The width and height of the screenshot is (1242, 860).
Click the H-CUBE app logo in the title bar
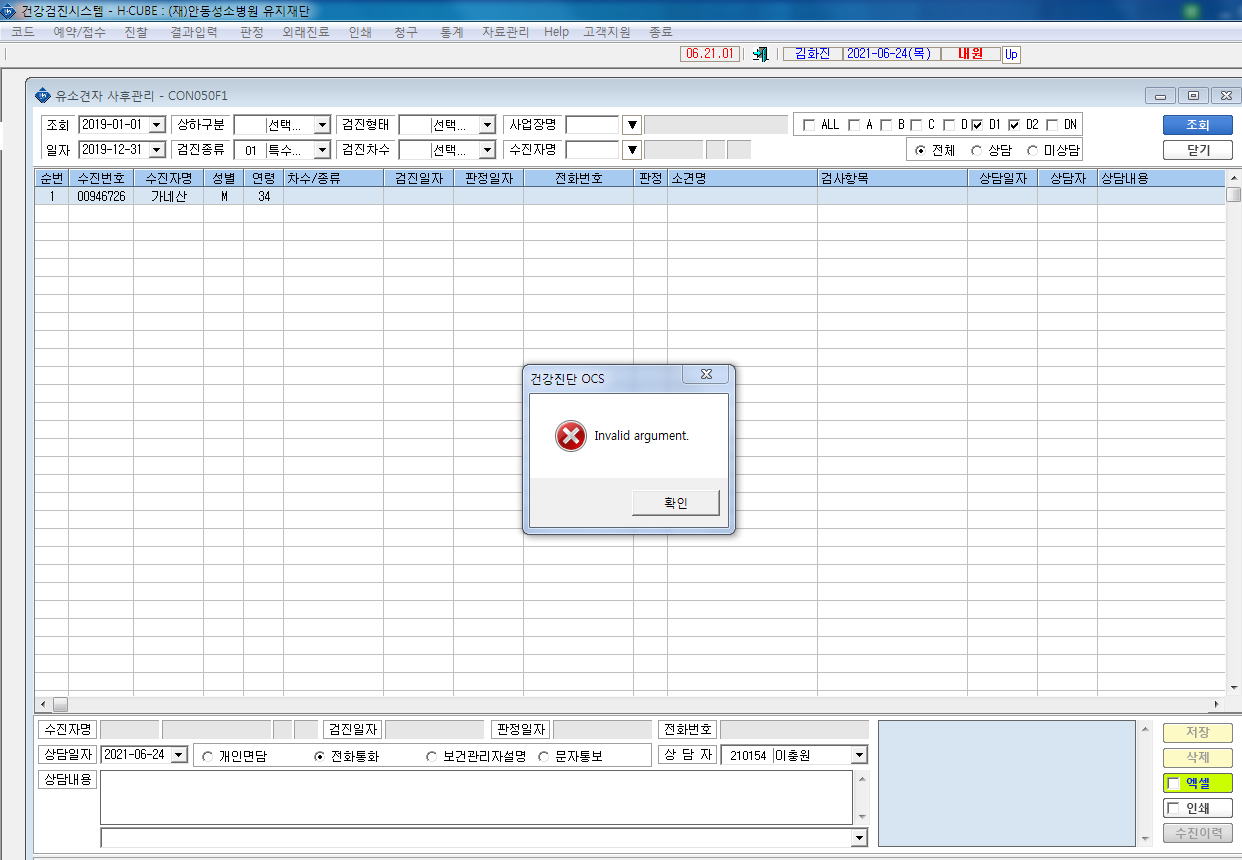coord(9,10)
